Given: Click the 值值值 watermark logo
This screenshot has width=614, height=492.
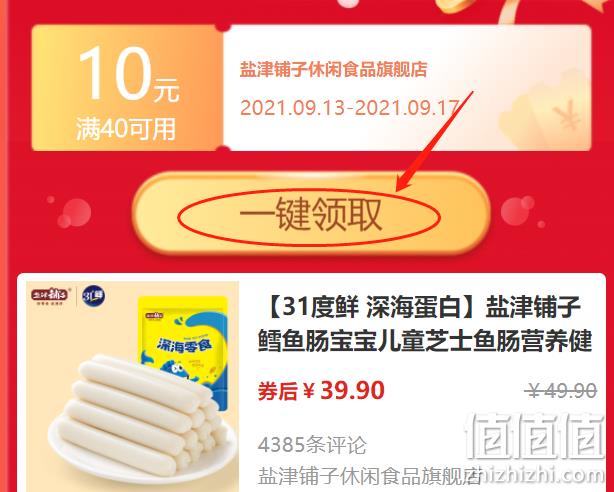Looking at the screenshot, I should 535,436.
